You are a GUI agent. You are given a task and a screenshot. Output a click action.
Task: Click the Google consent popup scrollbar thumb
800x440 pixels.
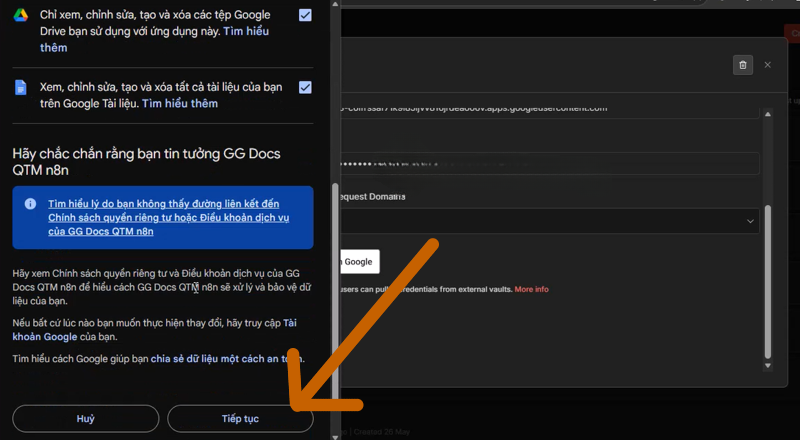click(335, 291)
